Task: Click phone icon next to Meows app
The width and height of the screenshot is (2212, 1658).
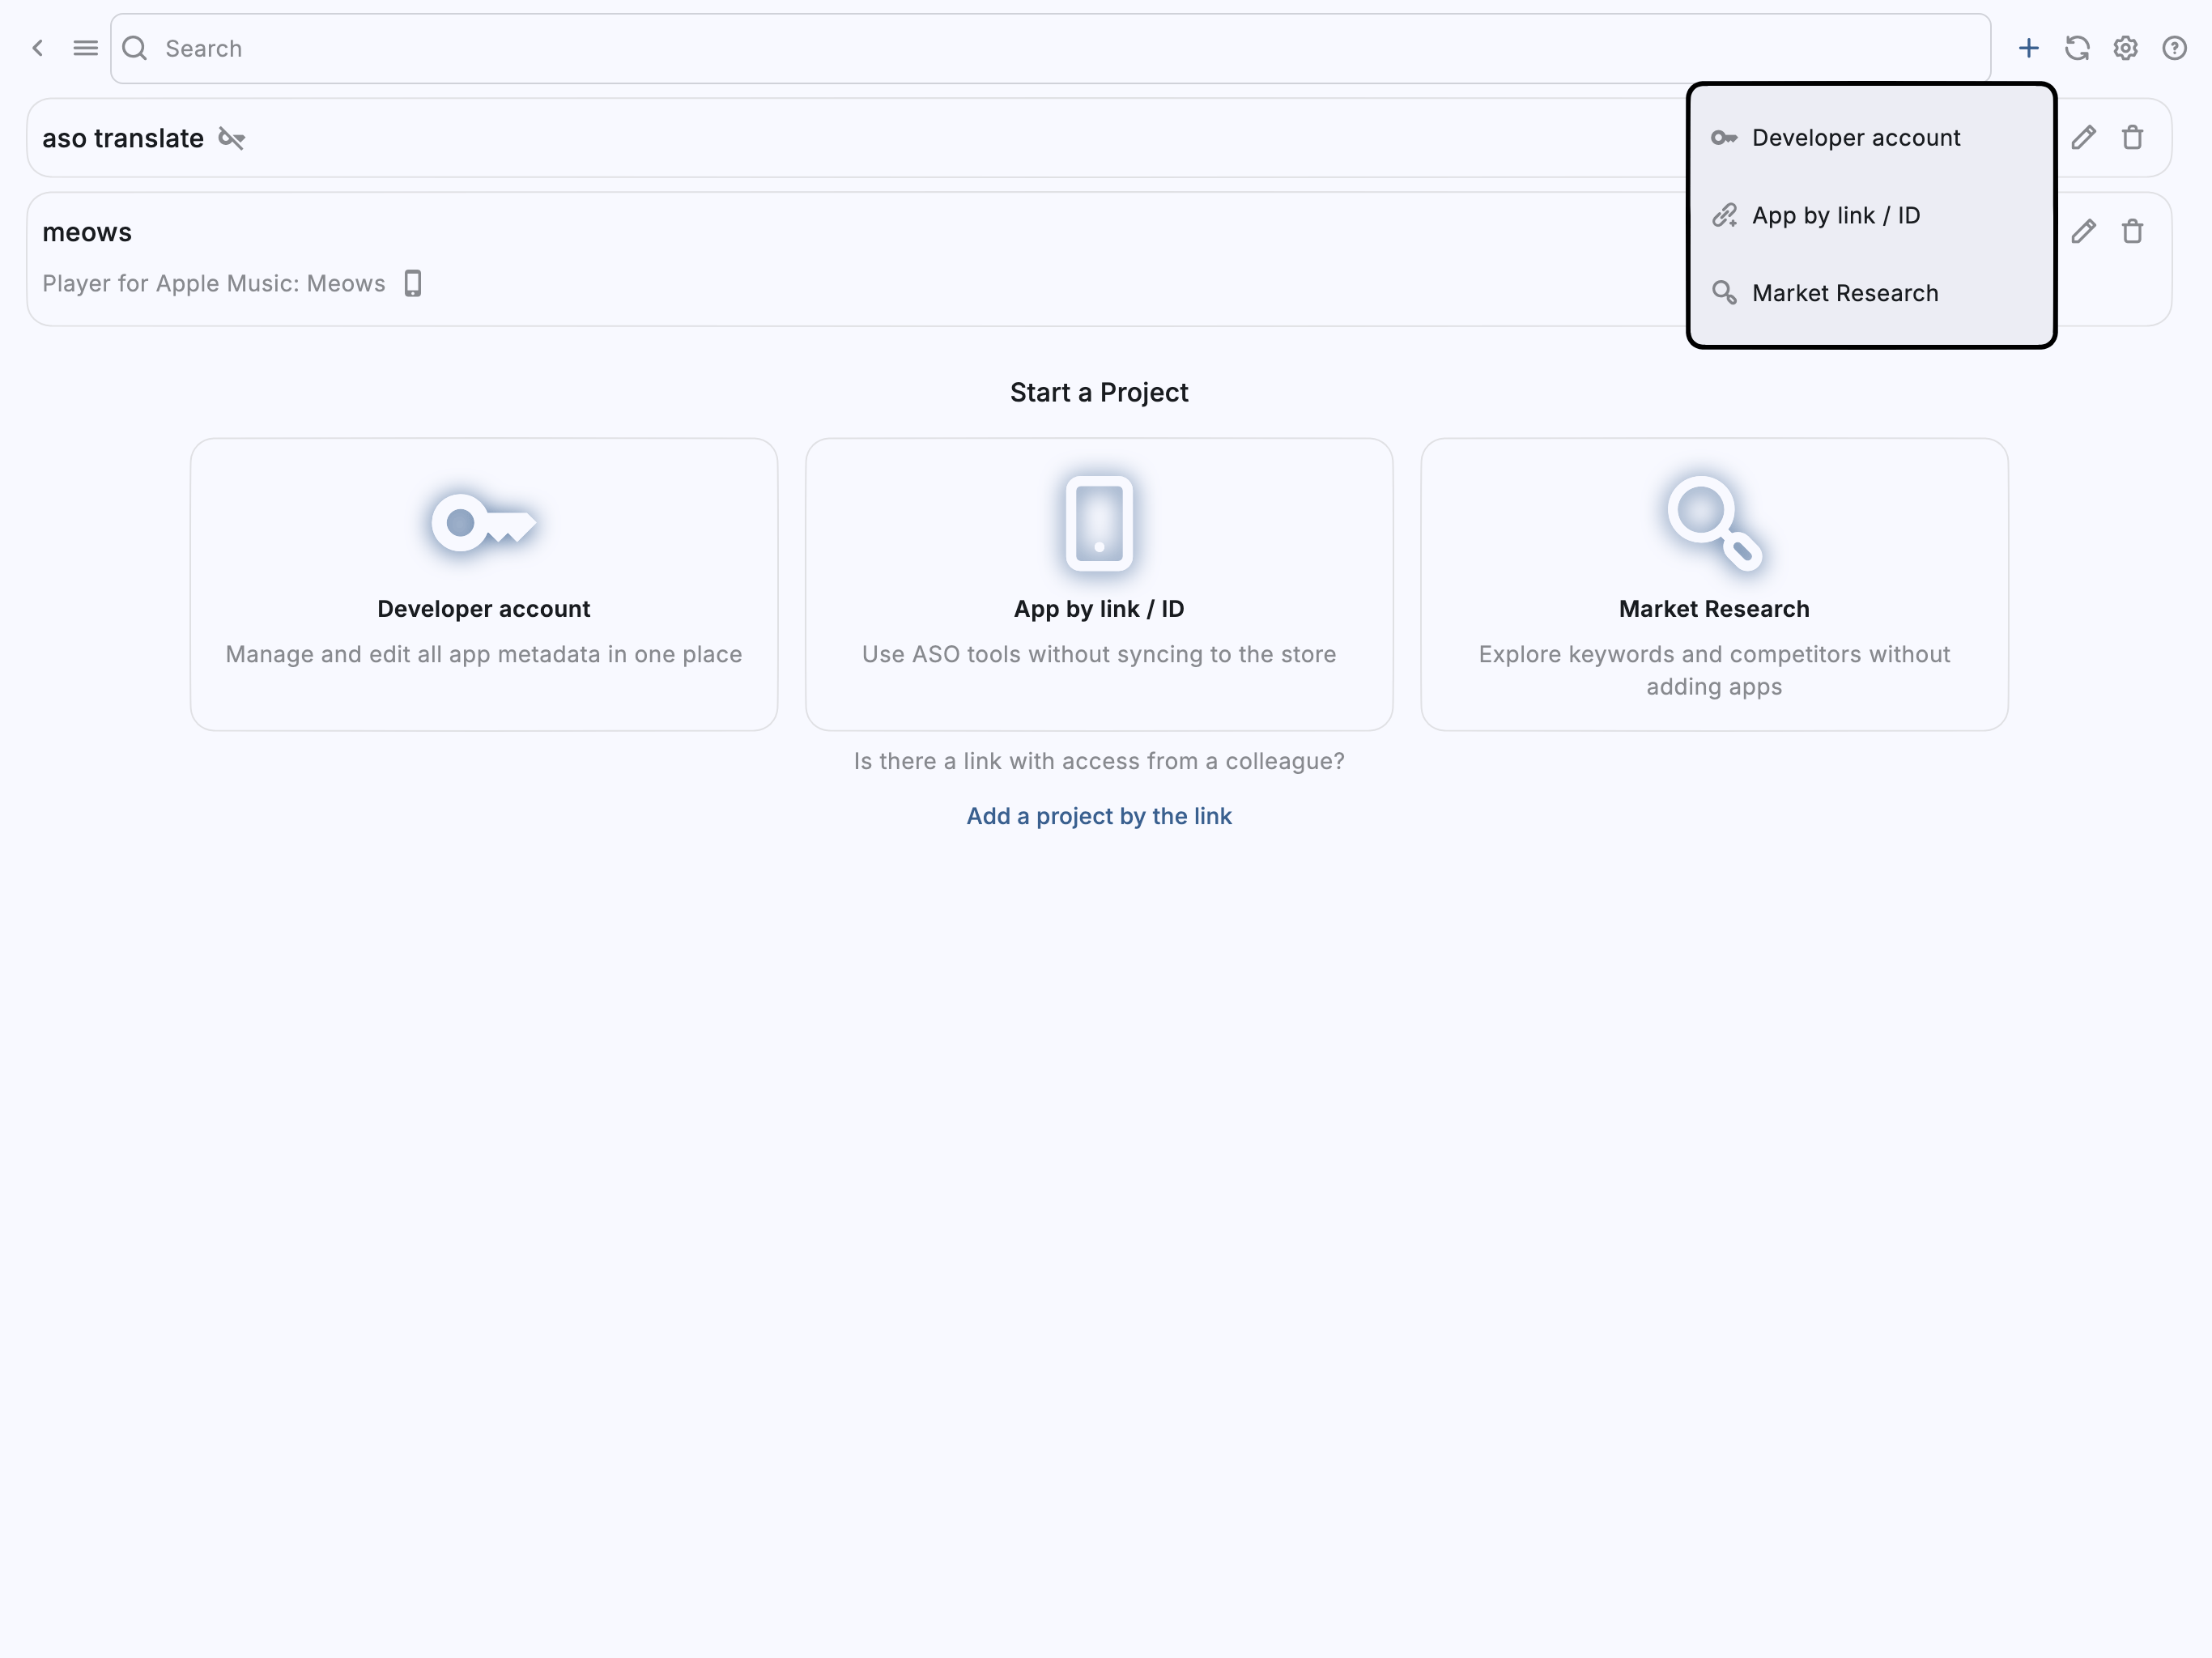Action: (413, 283)
